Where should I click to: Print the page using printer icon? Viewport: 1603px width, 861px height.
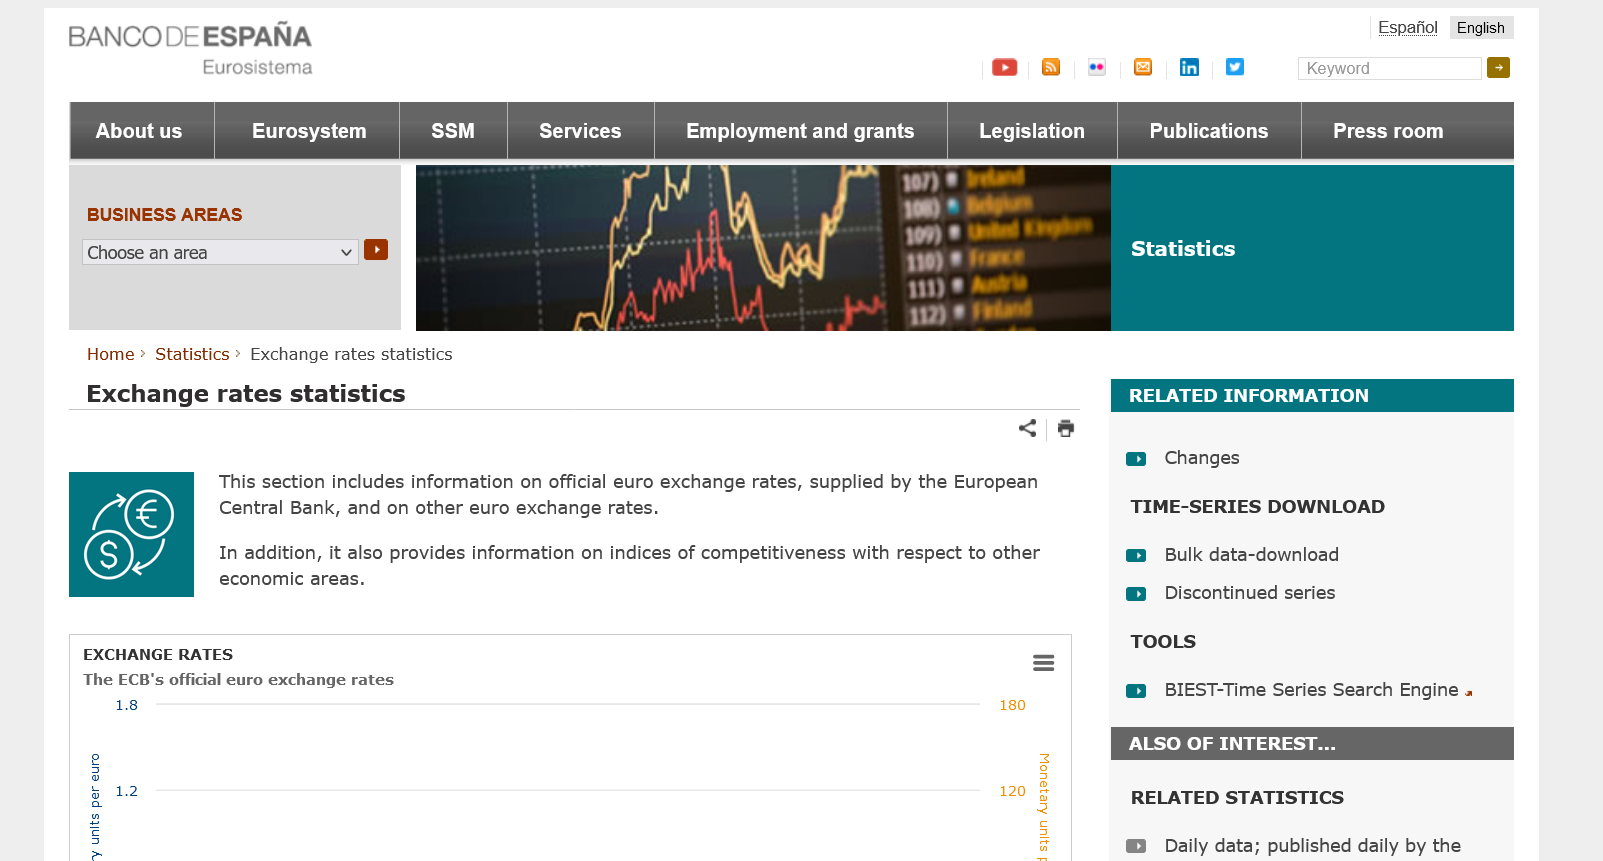click(x=1066, y=428)
